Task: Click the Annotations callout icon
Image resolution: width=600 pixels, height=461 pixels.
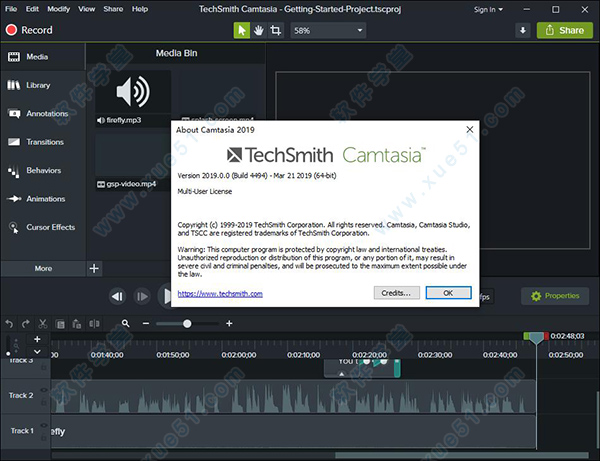Action: coord(14,114)
